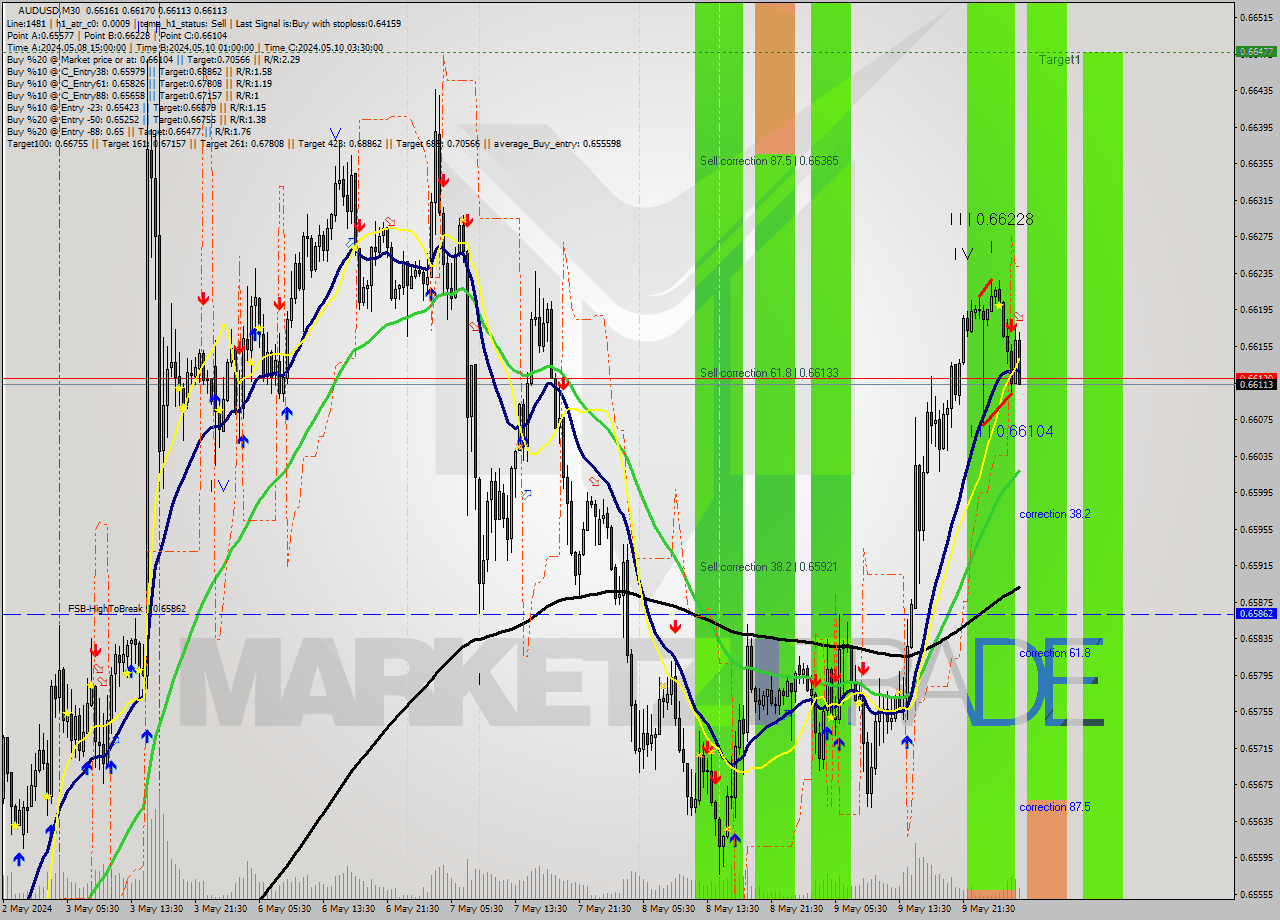Image resolution: width=1280 pixels, height=920 pixels.
Task: Click the blue 'correction 38.2' label
Action: pyautogui.click(x=1054, y=514)
